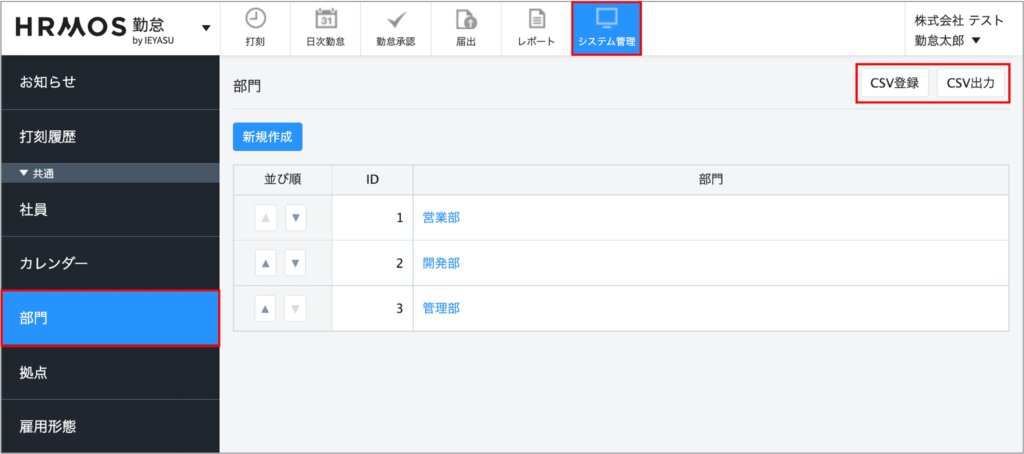Click the 新規作成 button
Viewport: 1024px width, 454px height.
pyautogui.click(x=267, y=137)
